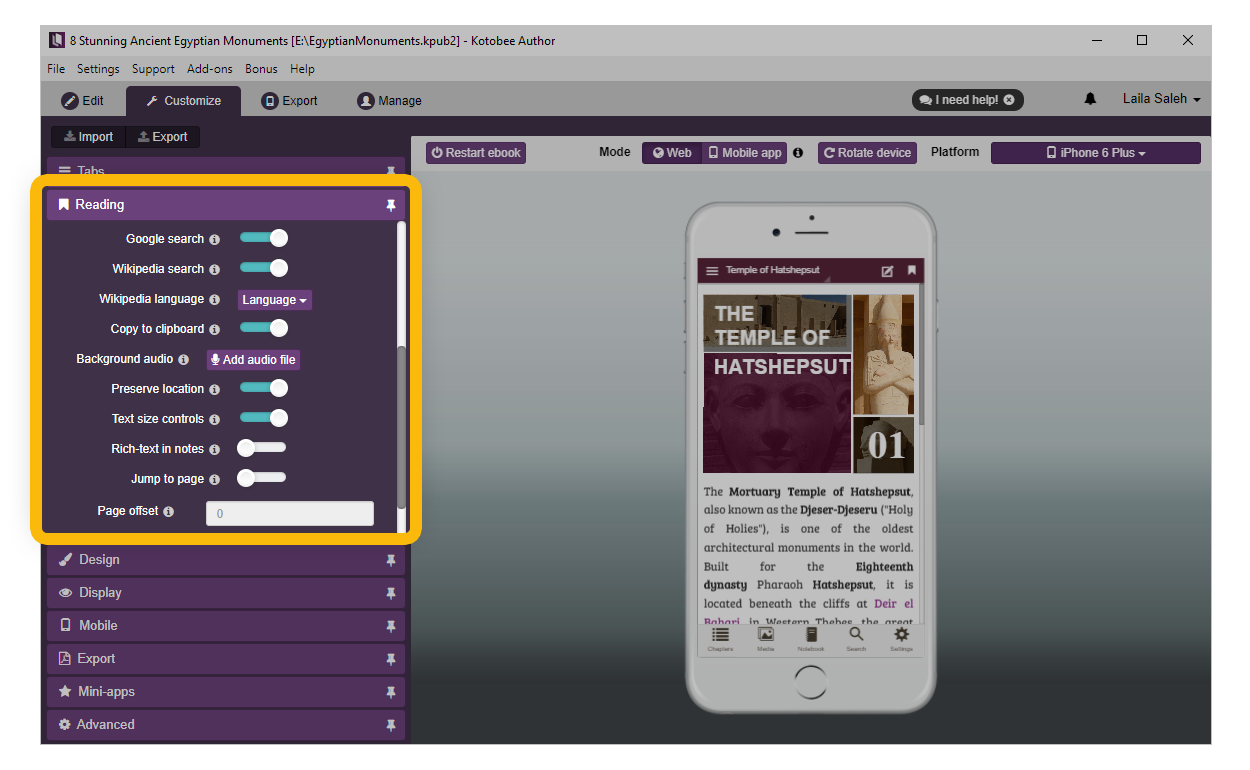1250x770 pixels.
Task: Toggle Text size controls switch
Action: (264, 418)
